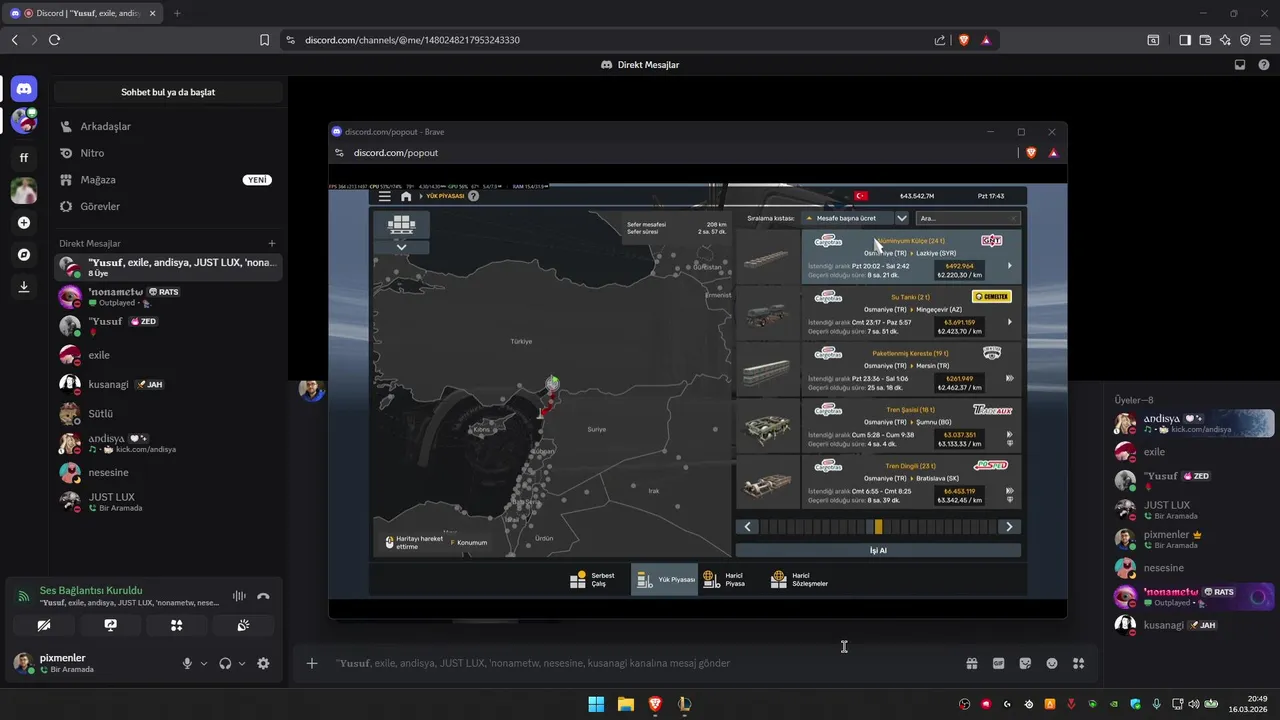The width and height of the screenshot is (1280, 720).
Task: Open noise suppression waveform icon
Action: pos(239,596)
